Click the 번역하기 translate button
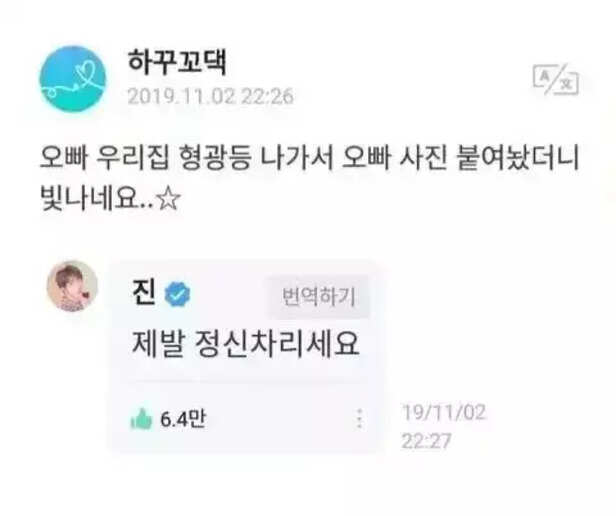 coord(319,297)
